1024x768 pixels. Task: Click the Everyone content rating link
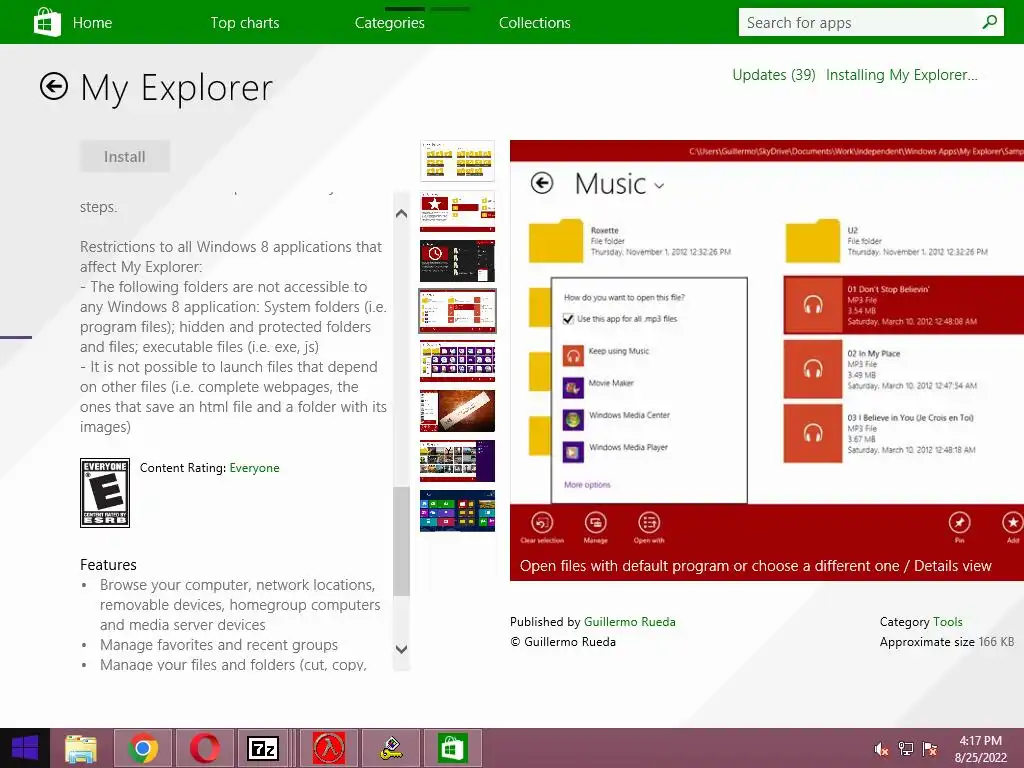[254, 468]
